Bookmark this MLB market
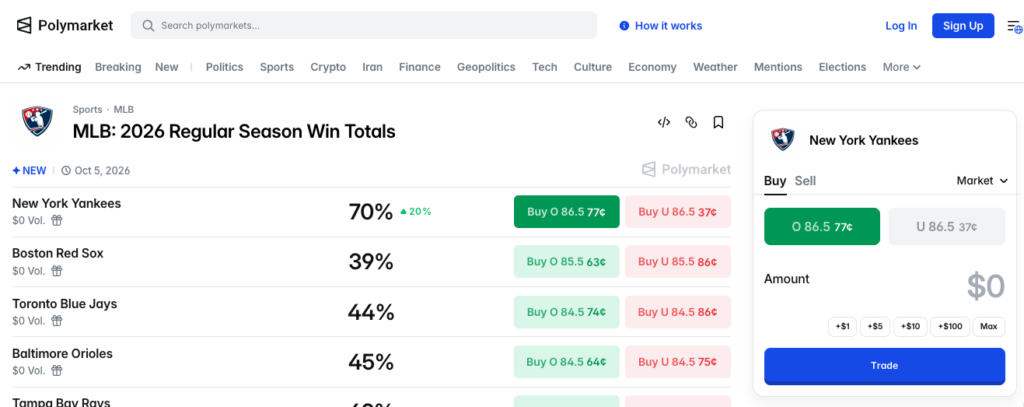The height and width of the screenshot is (407, 1024). tap(718, 122)
